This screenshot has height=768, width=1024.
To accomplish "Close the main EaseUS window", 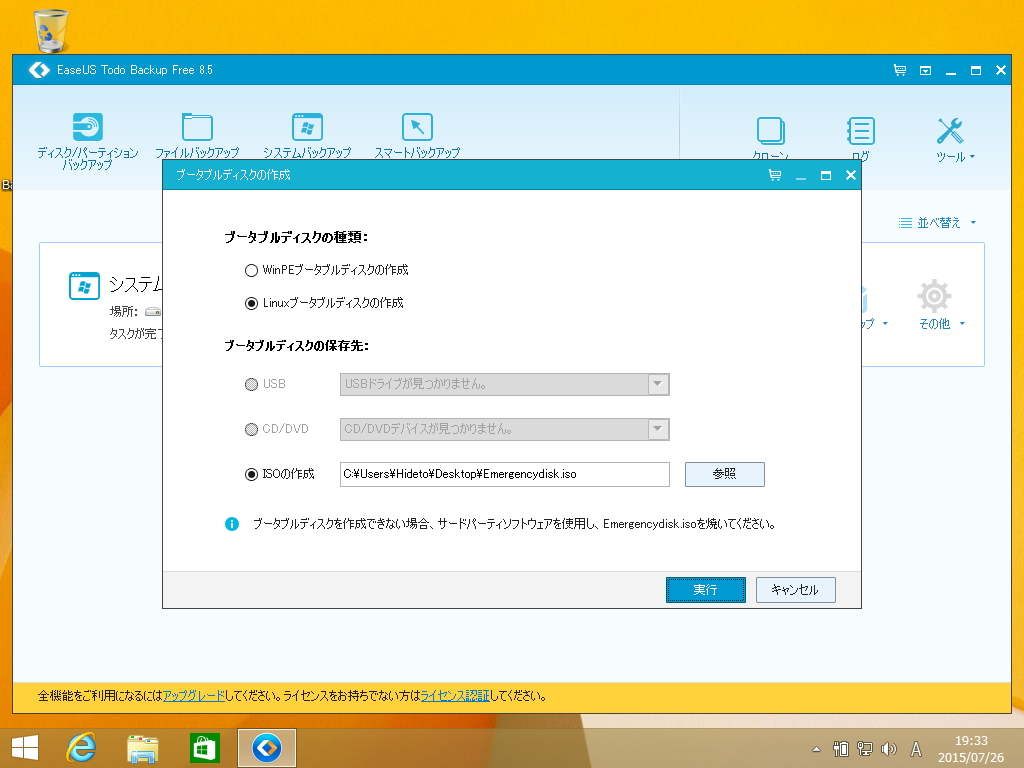I will [1000, 70].
